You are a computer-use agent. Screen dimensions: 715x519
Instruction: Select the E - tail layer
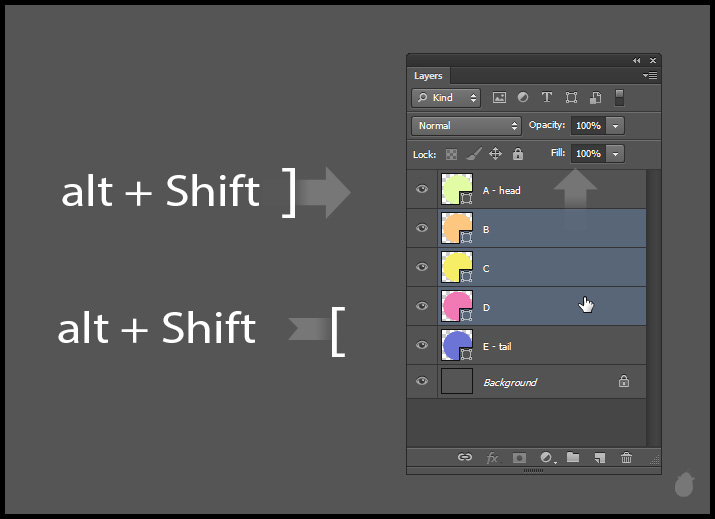click(540, 346)
